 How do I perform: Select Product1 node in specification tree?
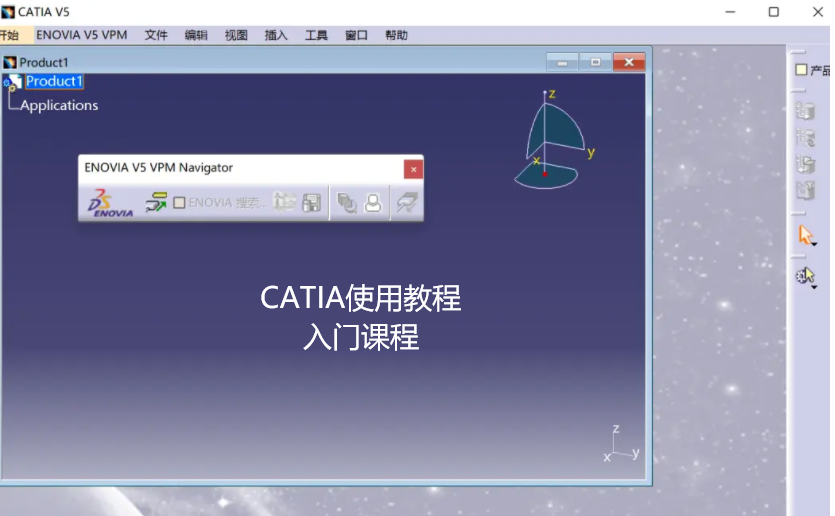(54, 81)
